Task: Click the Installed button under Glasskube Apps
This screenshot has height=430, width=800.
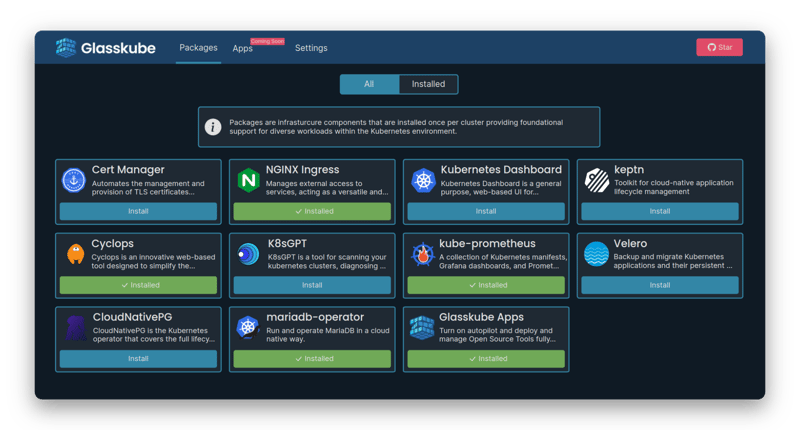Action: click(486, 358)
